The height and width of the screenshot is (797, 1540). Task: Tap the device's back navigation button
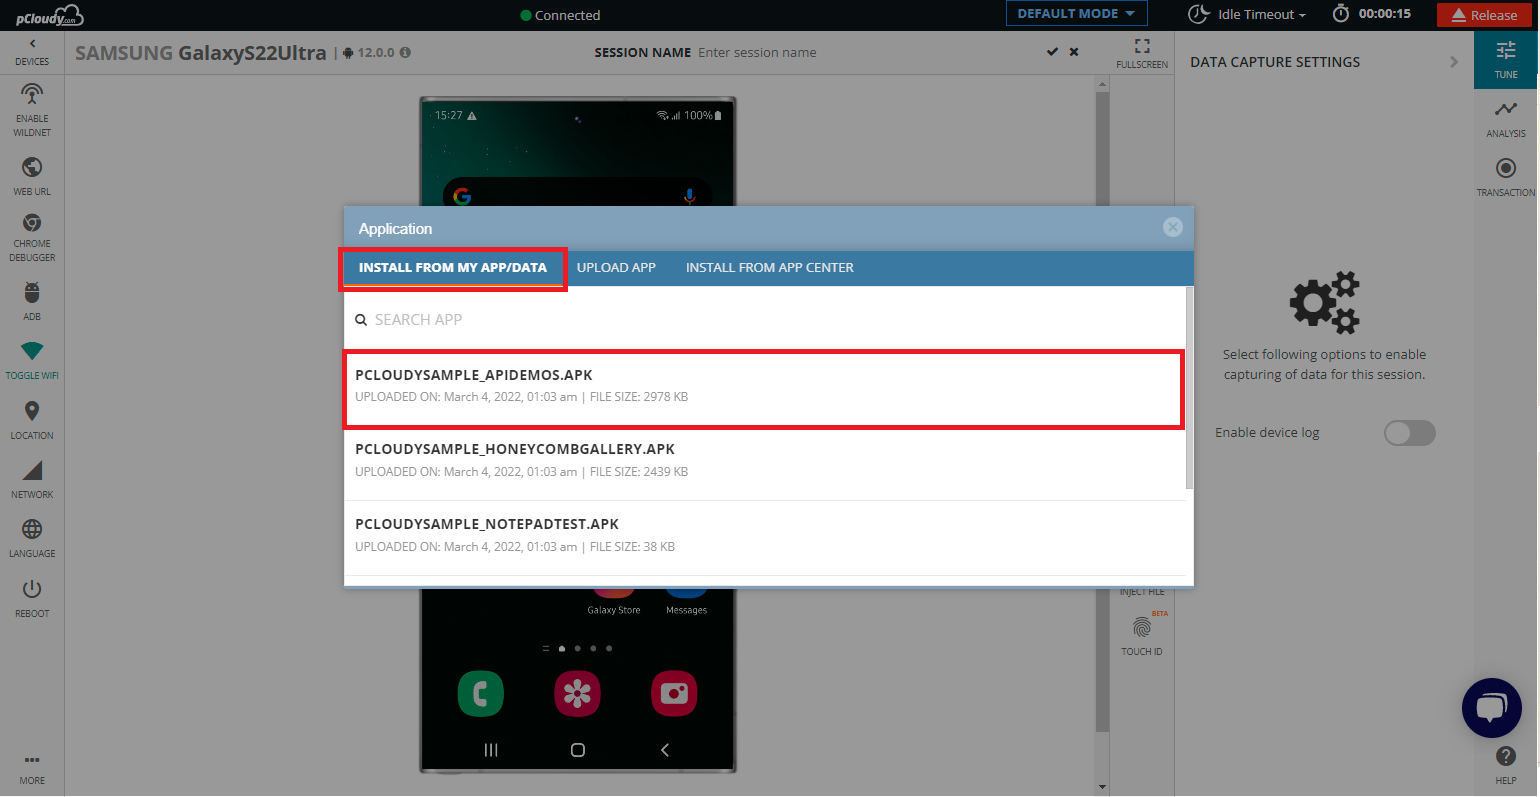(665, 750)
